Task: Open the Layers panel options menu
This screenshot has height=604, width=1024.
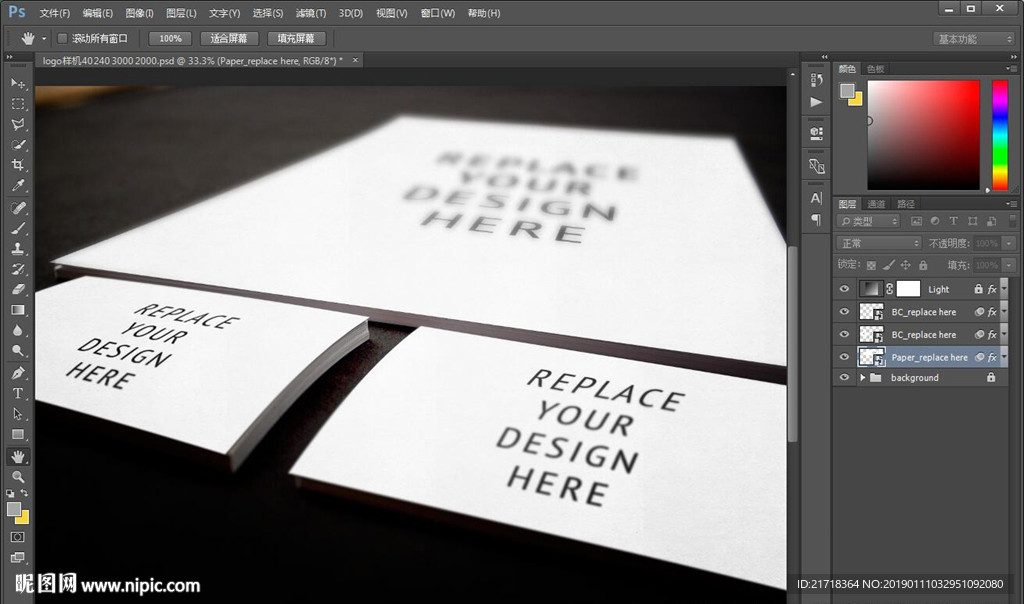Action: tap(1012, 204)
